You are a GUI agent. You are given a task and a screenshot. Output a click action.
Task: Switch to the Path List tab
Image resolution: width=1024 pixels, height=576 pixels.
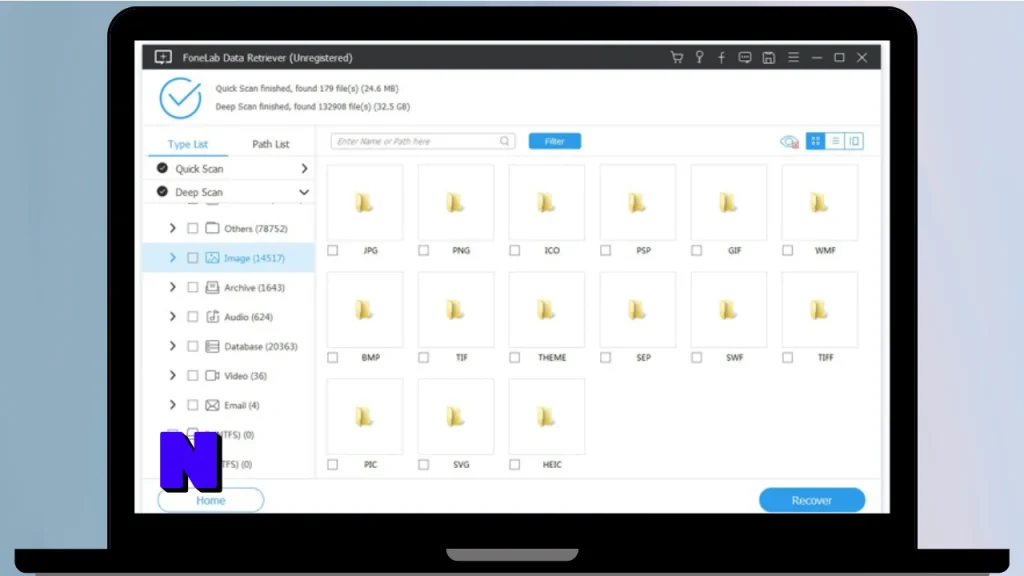click(x=270, y=144)
